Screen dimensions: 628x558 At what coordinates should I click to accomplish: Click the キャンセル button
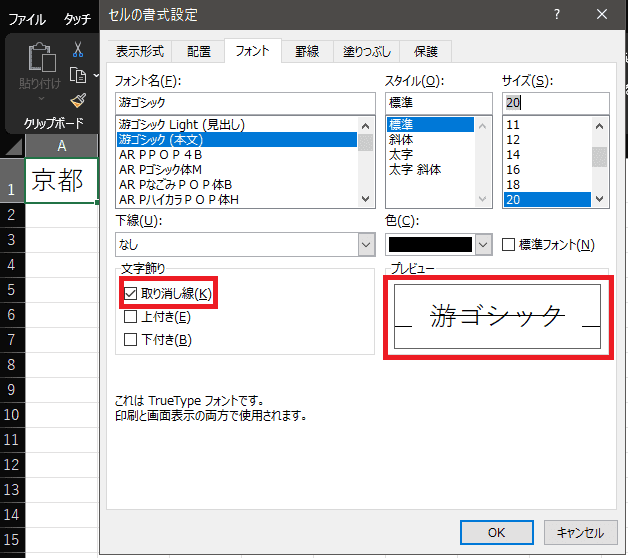click(581, 532)
